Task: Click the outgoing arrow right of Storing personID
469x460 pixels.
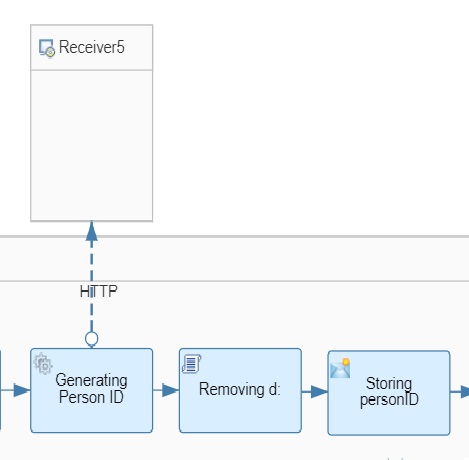Action: [x=460, y=391]
